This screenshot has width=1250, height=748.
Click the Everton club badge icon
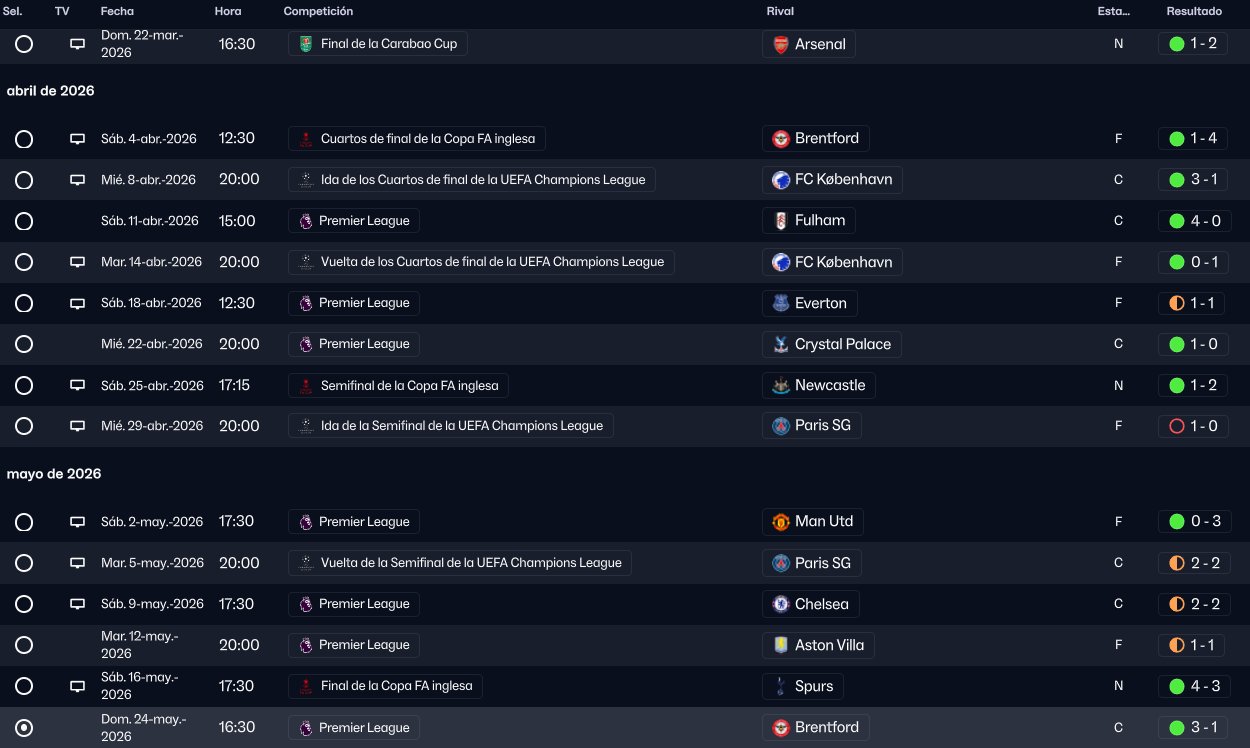point(781,303)
